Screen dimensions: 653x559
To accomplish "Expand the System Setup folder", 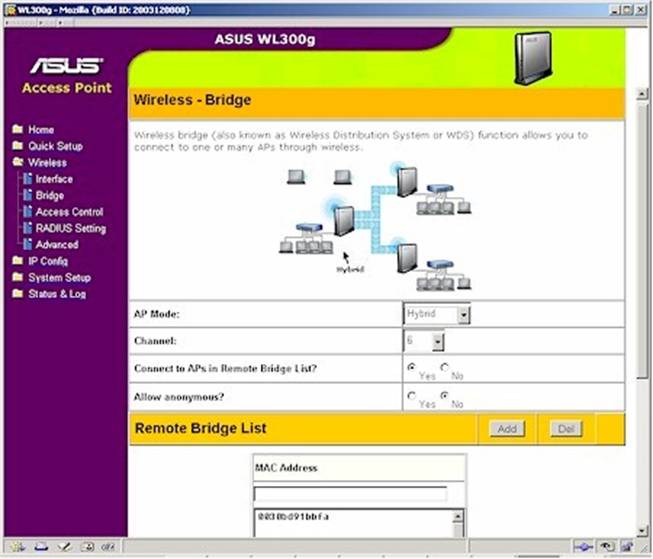I will (59, 278).
